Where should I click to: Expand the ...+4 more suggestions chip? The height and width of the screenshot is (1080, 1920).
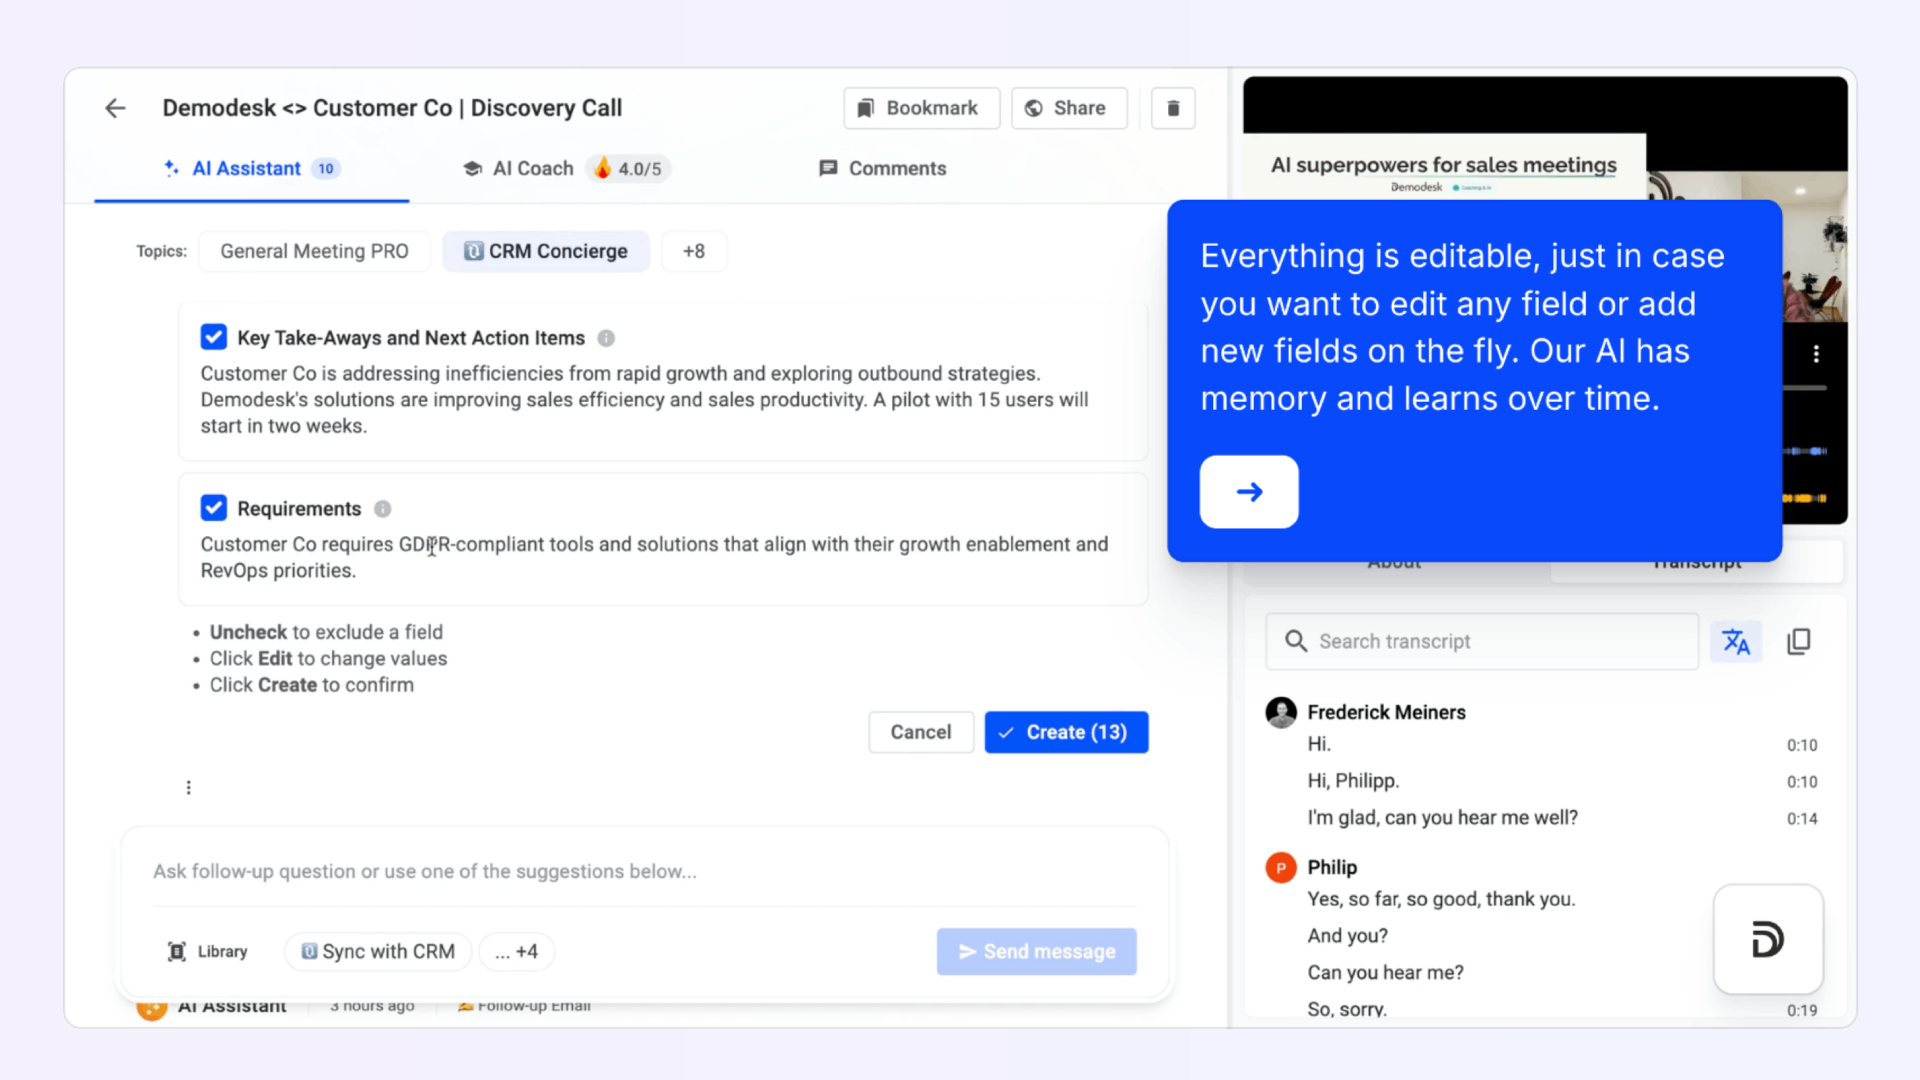click(516, 951)
